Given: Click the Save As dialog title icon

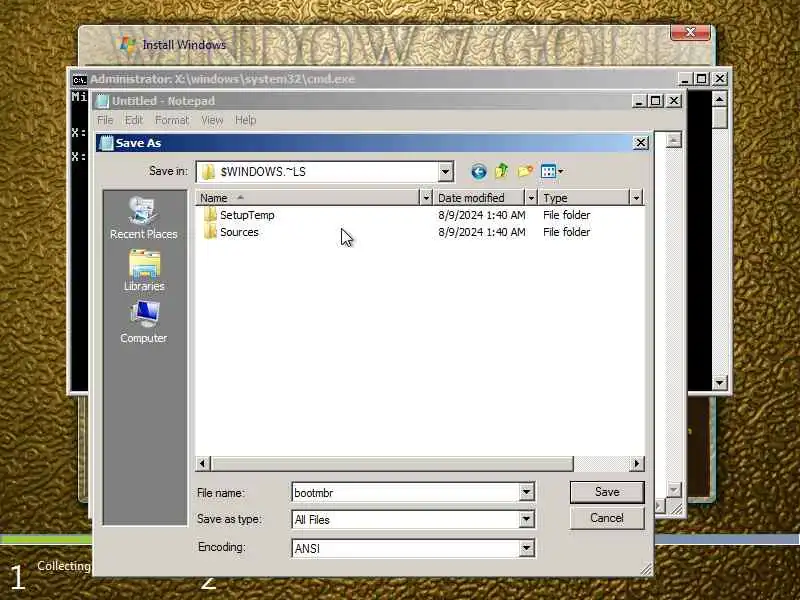Looking at the screenshot, I should [106, 143].
